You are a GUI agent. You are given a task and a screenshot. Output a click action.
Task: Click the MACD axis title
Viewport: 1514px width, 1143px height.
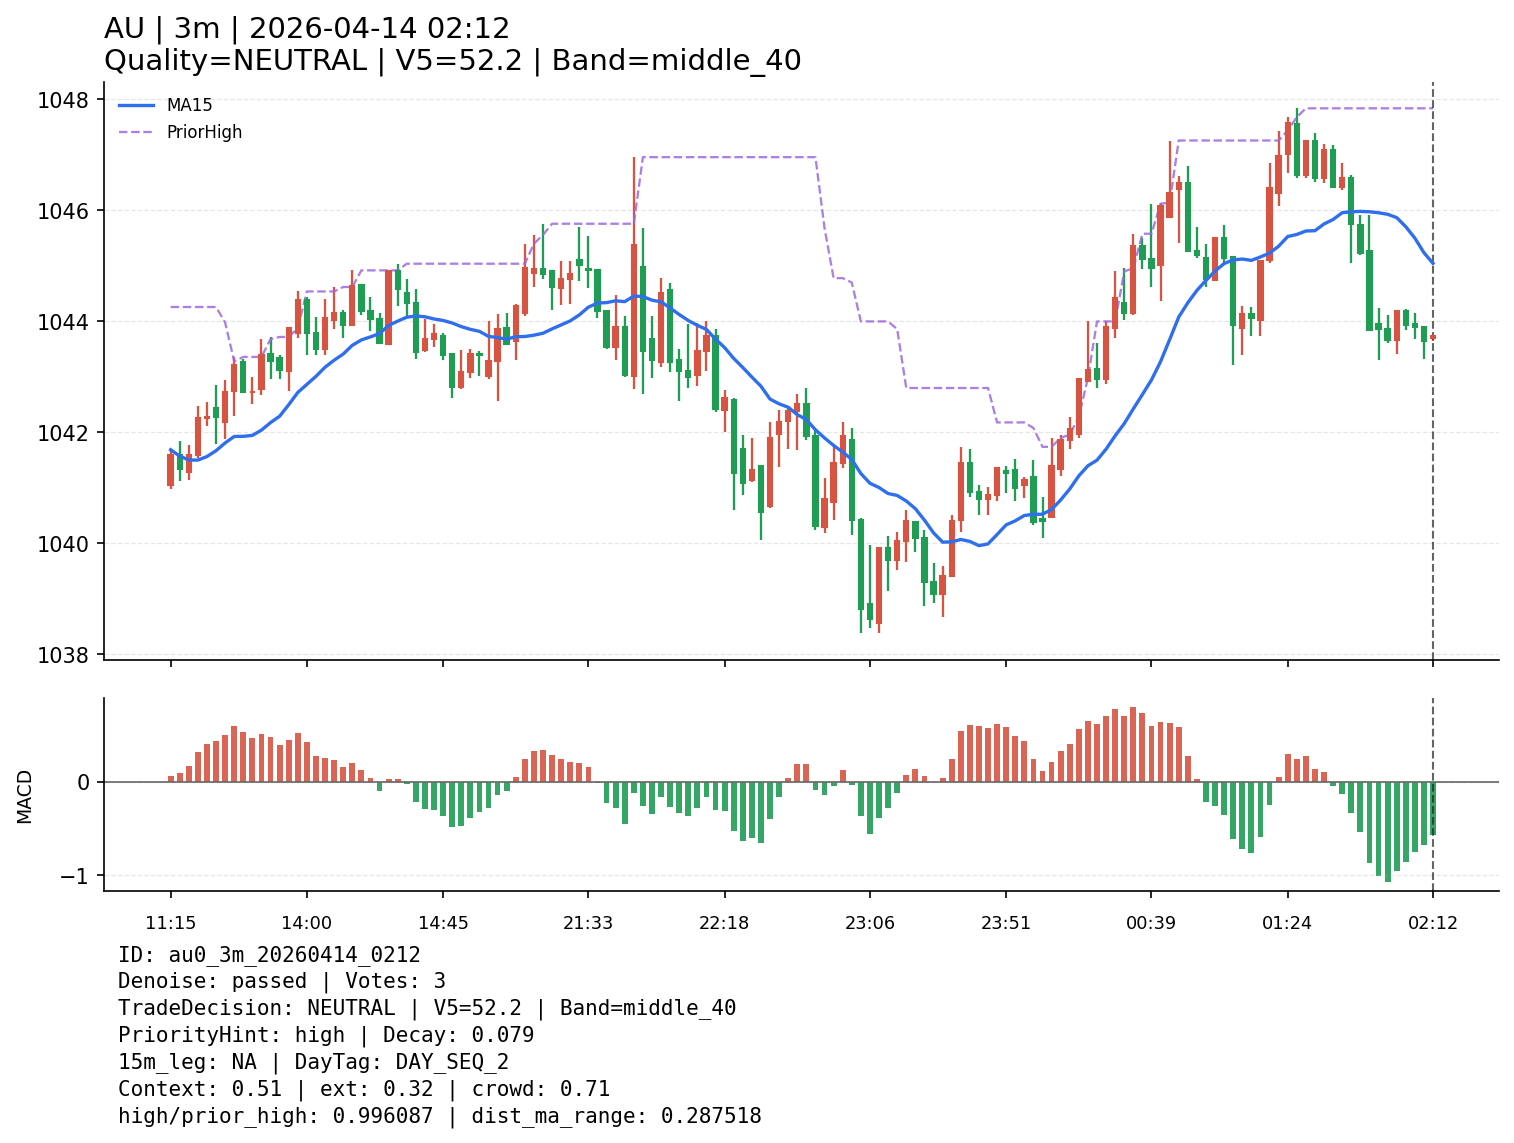point(25,796)
